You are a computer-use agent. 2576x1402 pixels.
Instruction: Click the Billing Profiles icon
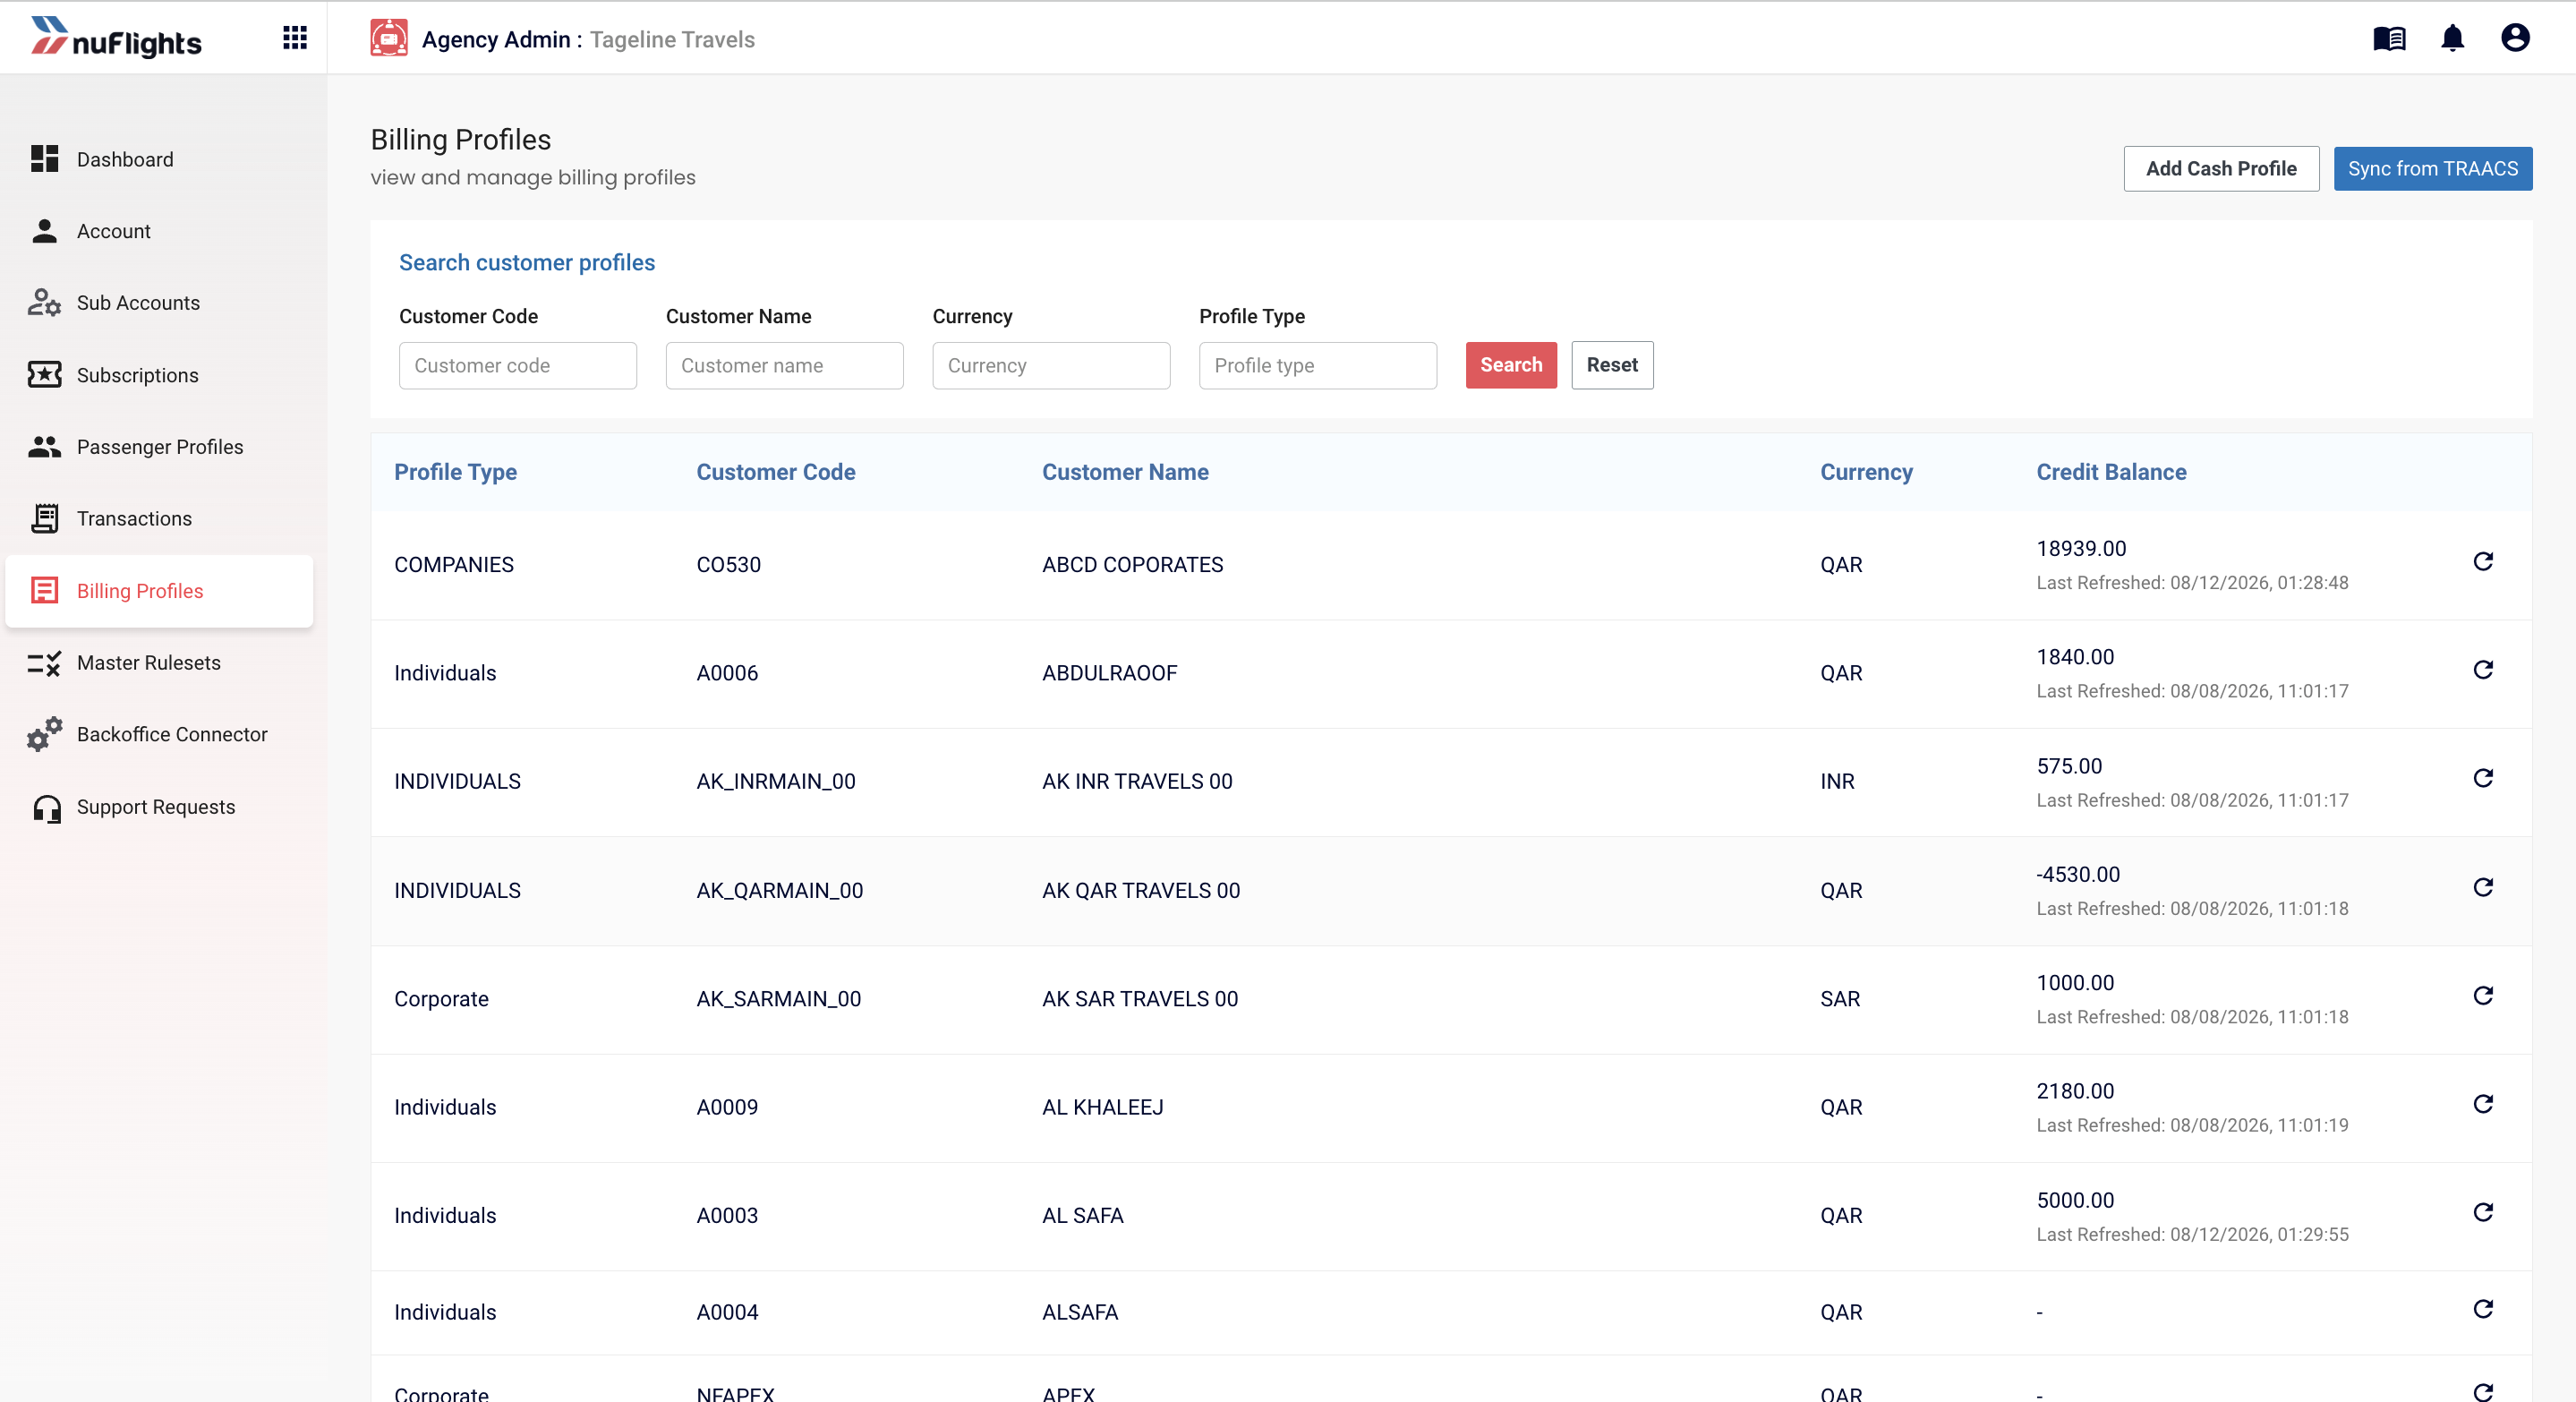44,590
